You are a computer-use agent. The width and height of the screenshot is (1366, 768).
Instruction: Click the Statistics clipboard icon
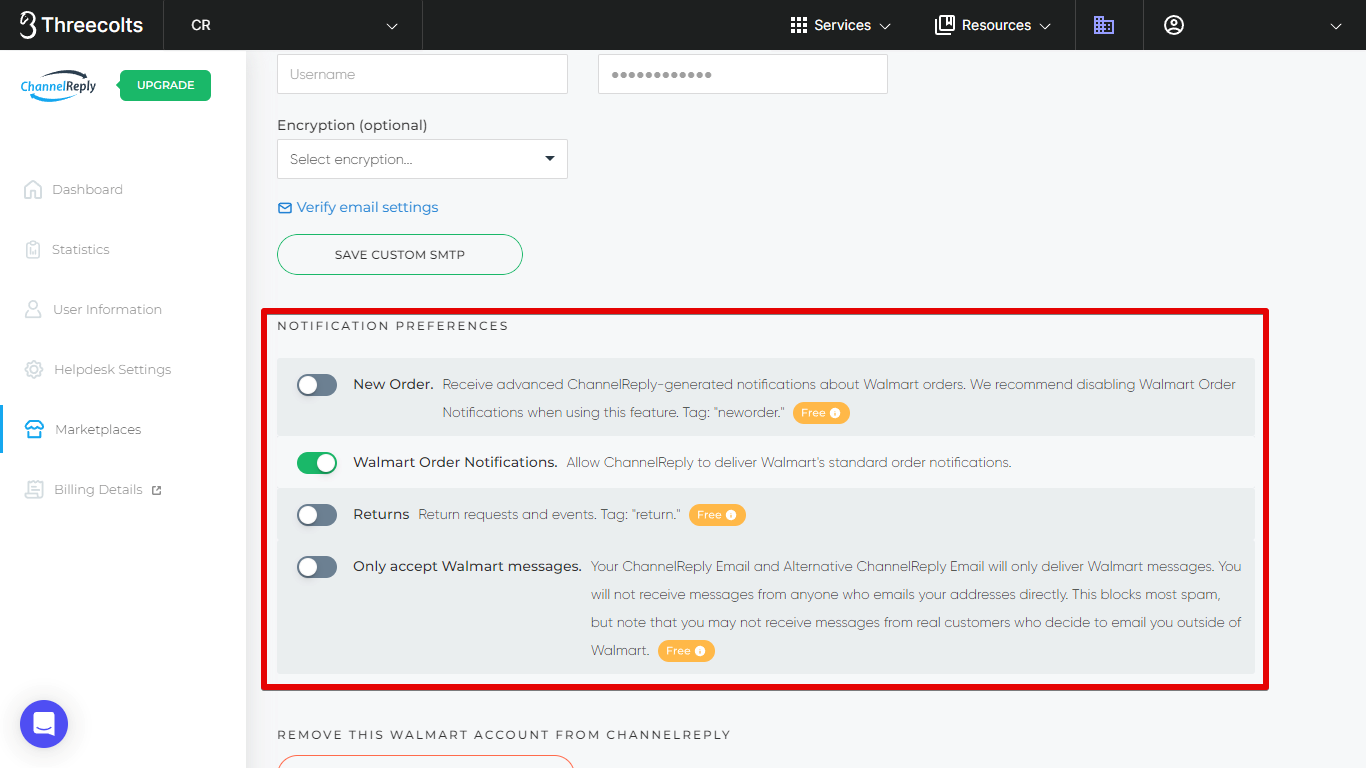click(x=33, y=249)
